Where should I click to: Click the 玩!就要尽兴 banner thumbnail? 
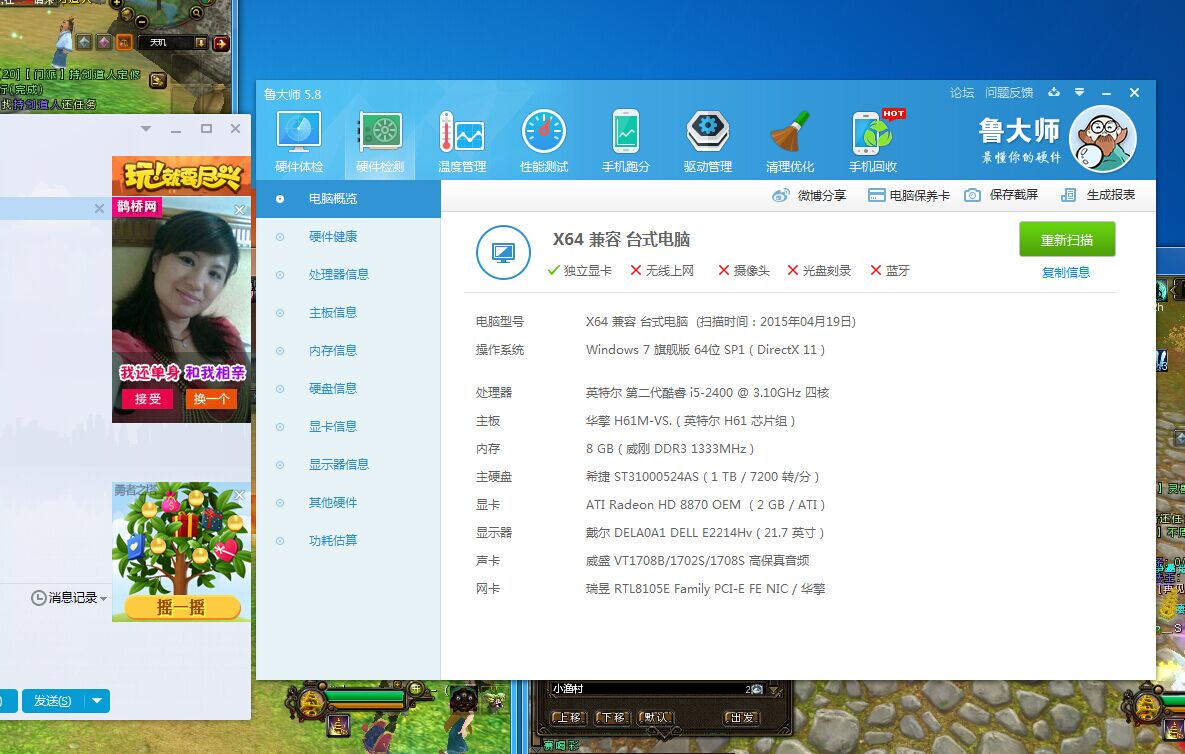pyautogui.click(x=181, y=176)
